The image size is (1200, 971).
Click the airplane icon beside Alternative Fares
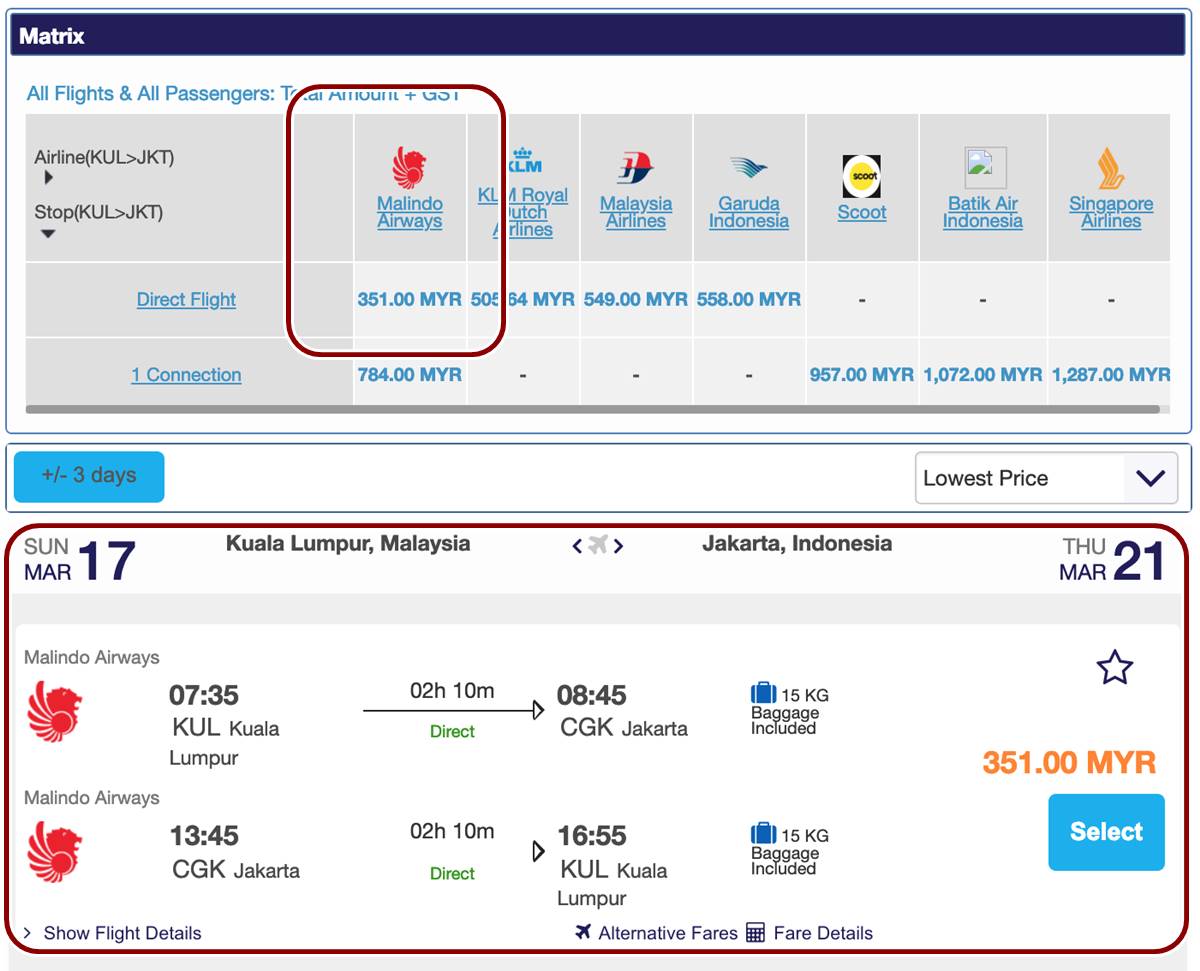[584, 932]
